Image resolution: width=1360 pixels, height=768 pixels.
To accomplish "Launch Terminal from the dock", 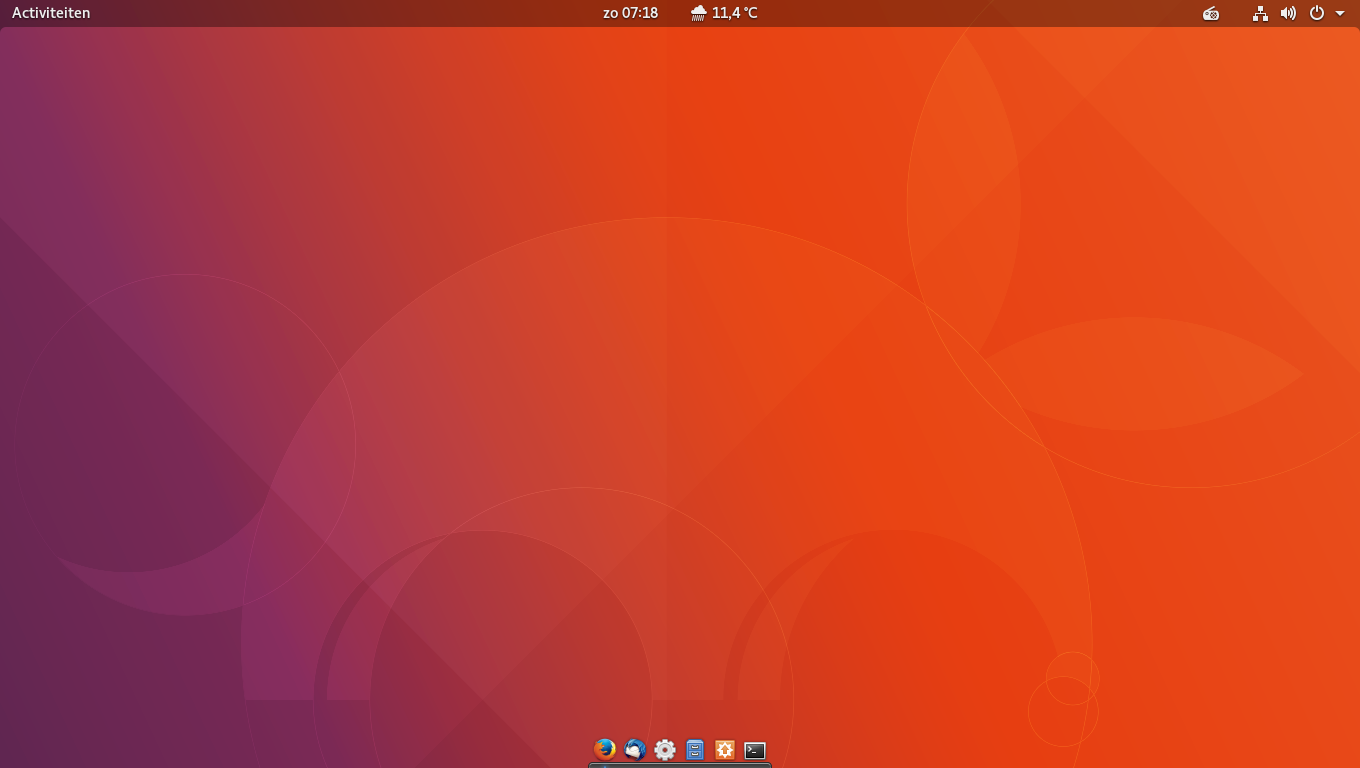I will (755, 750).
